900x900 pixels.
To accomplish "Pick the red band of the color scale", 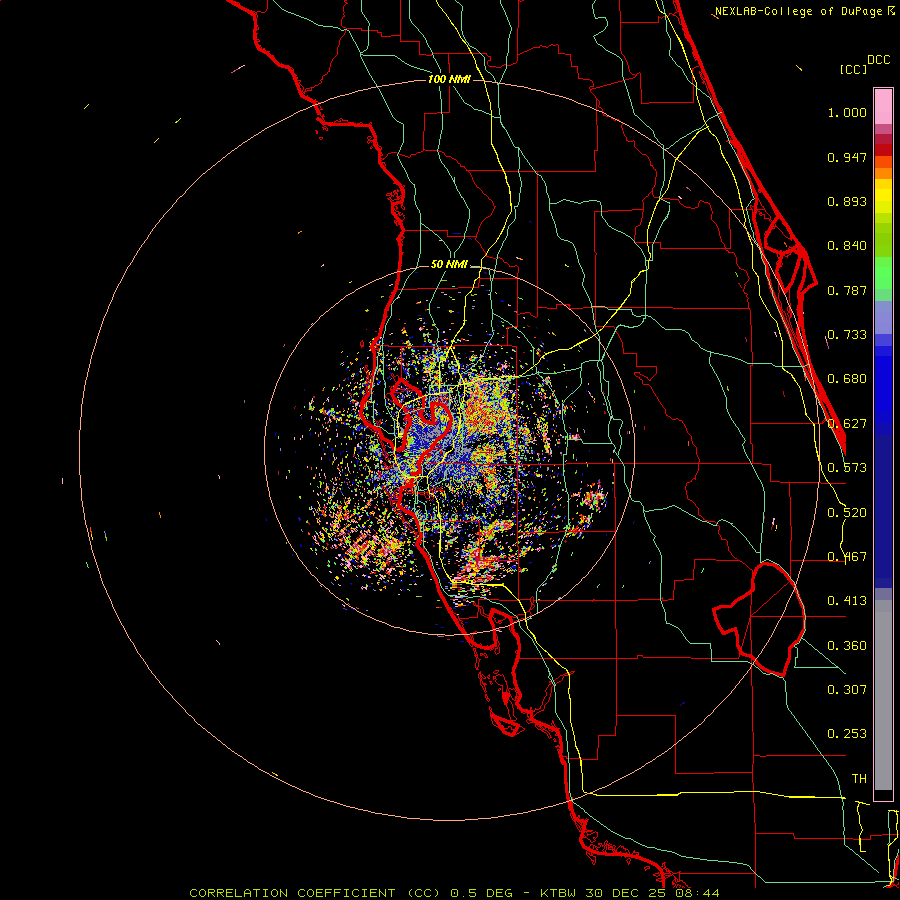I will coord(883,149).
